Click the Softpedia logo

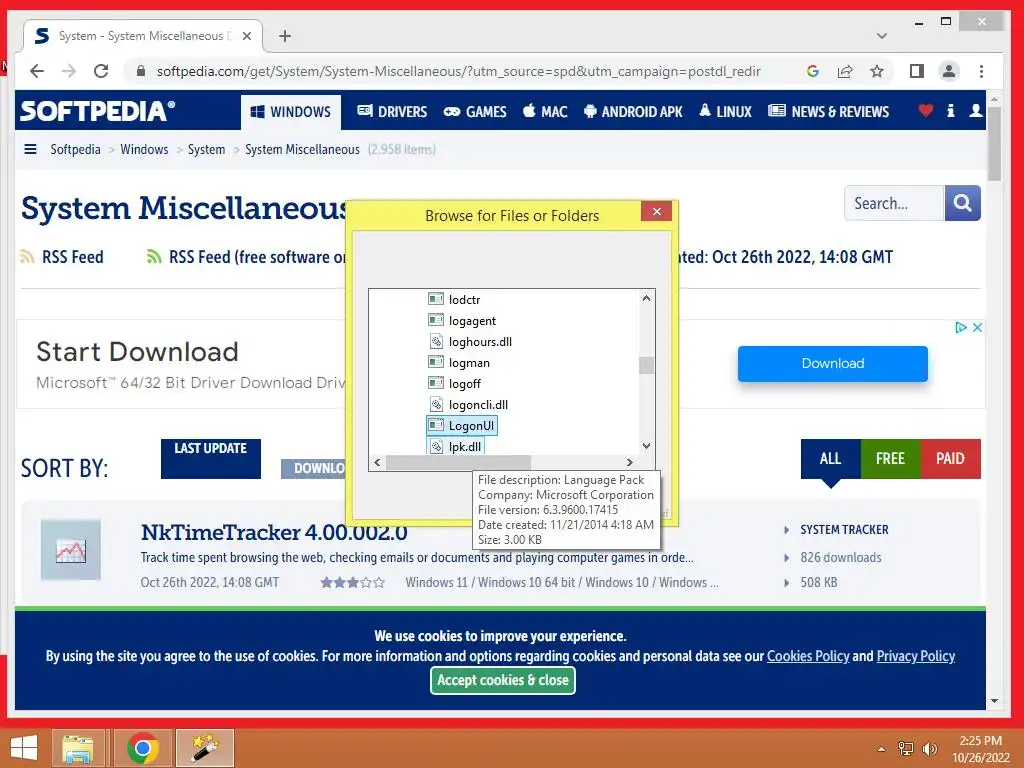coord(97,111)
